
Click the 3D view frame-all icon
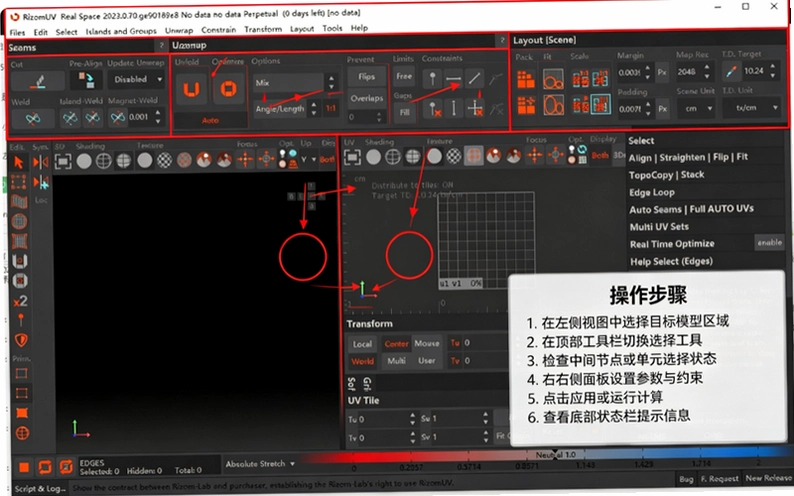63,161
